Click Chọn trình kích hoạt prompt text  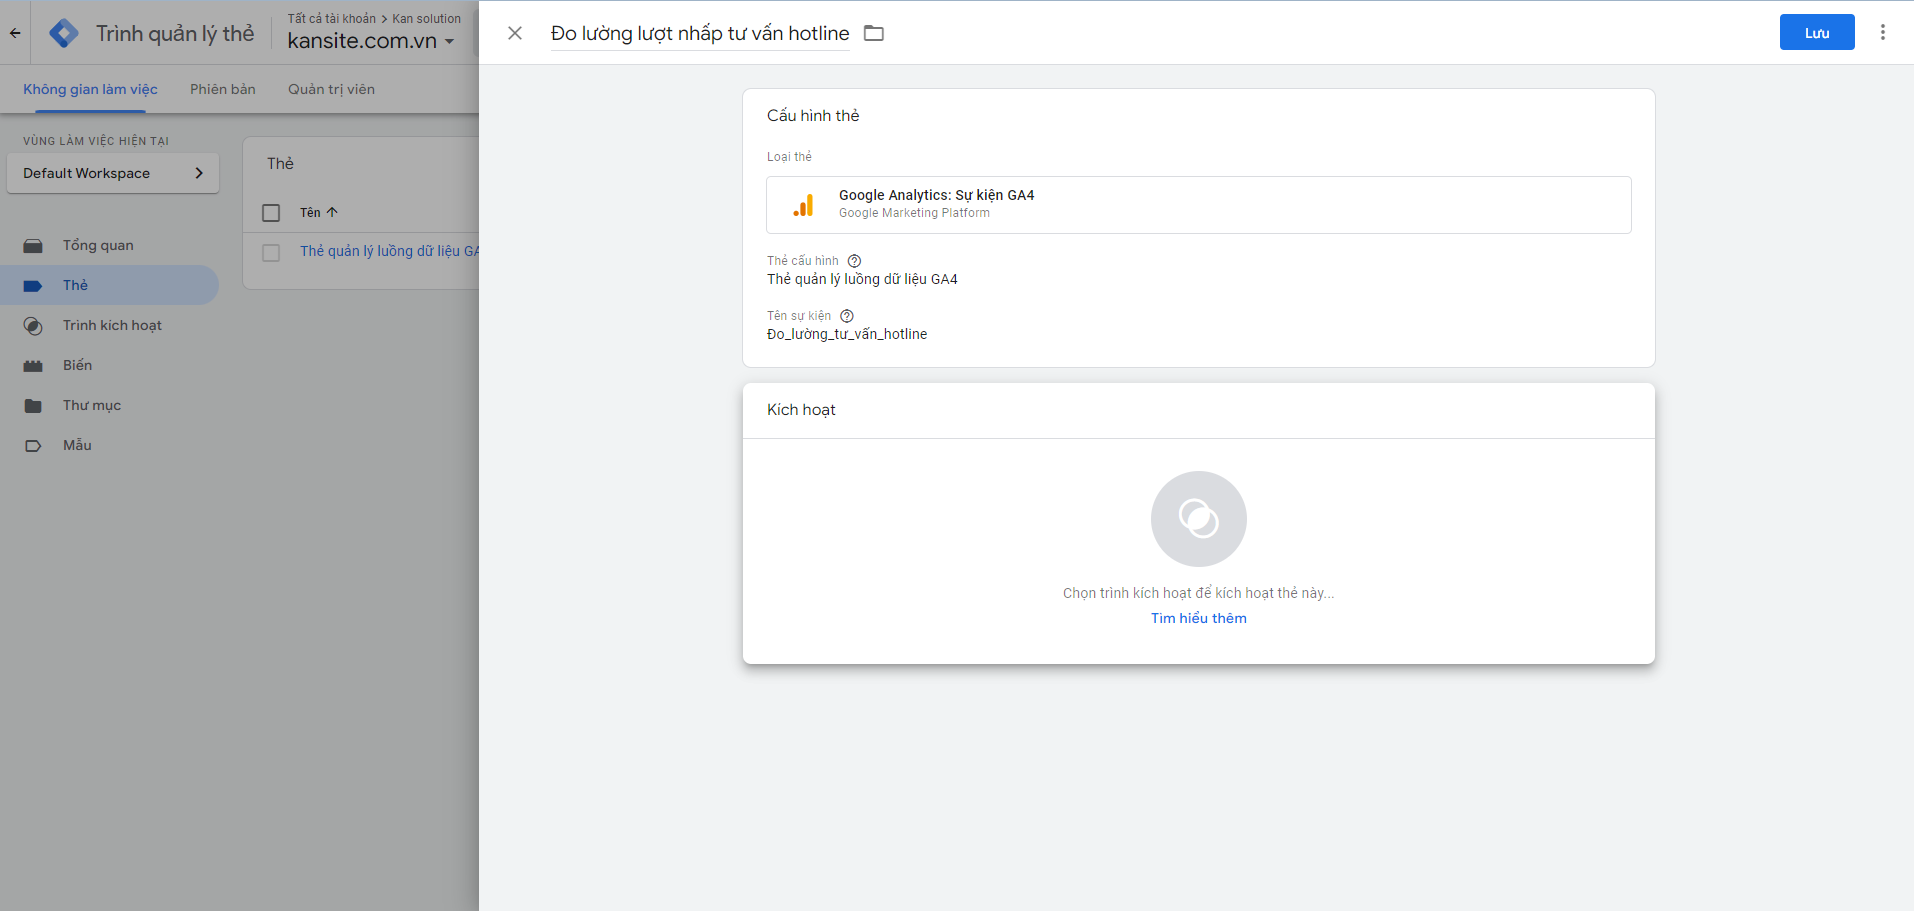1198,593
